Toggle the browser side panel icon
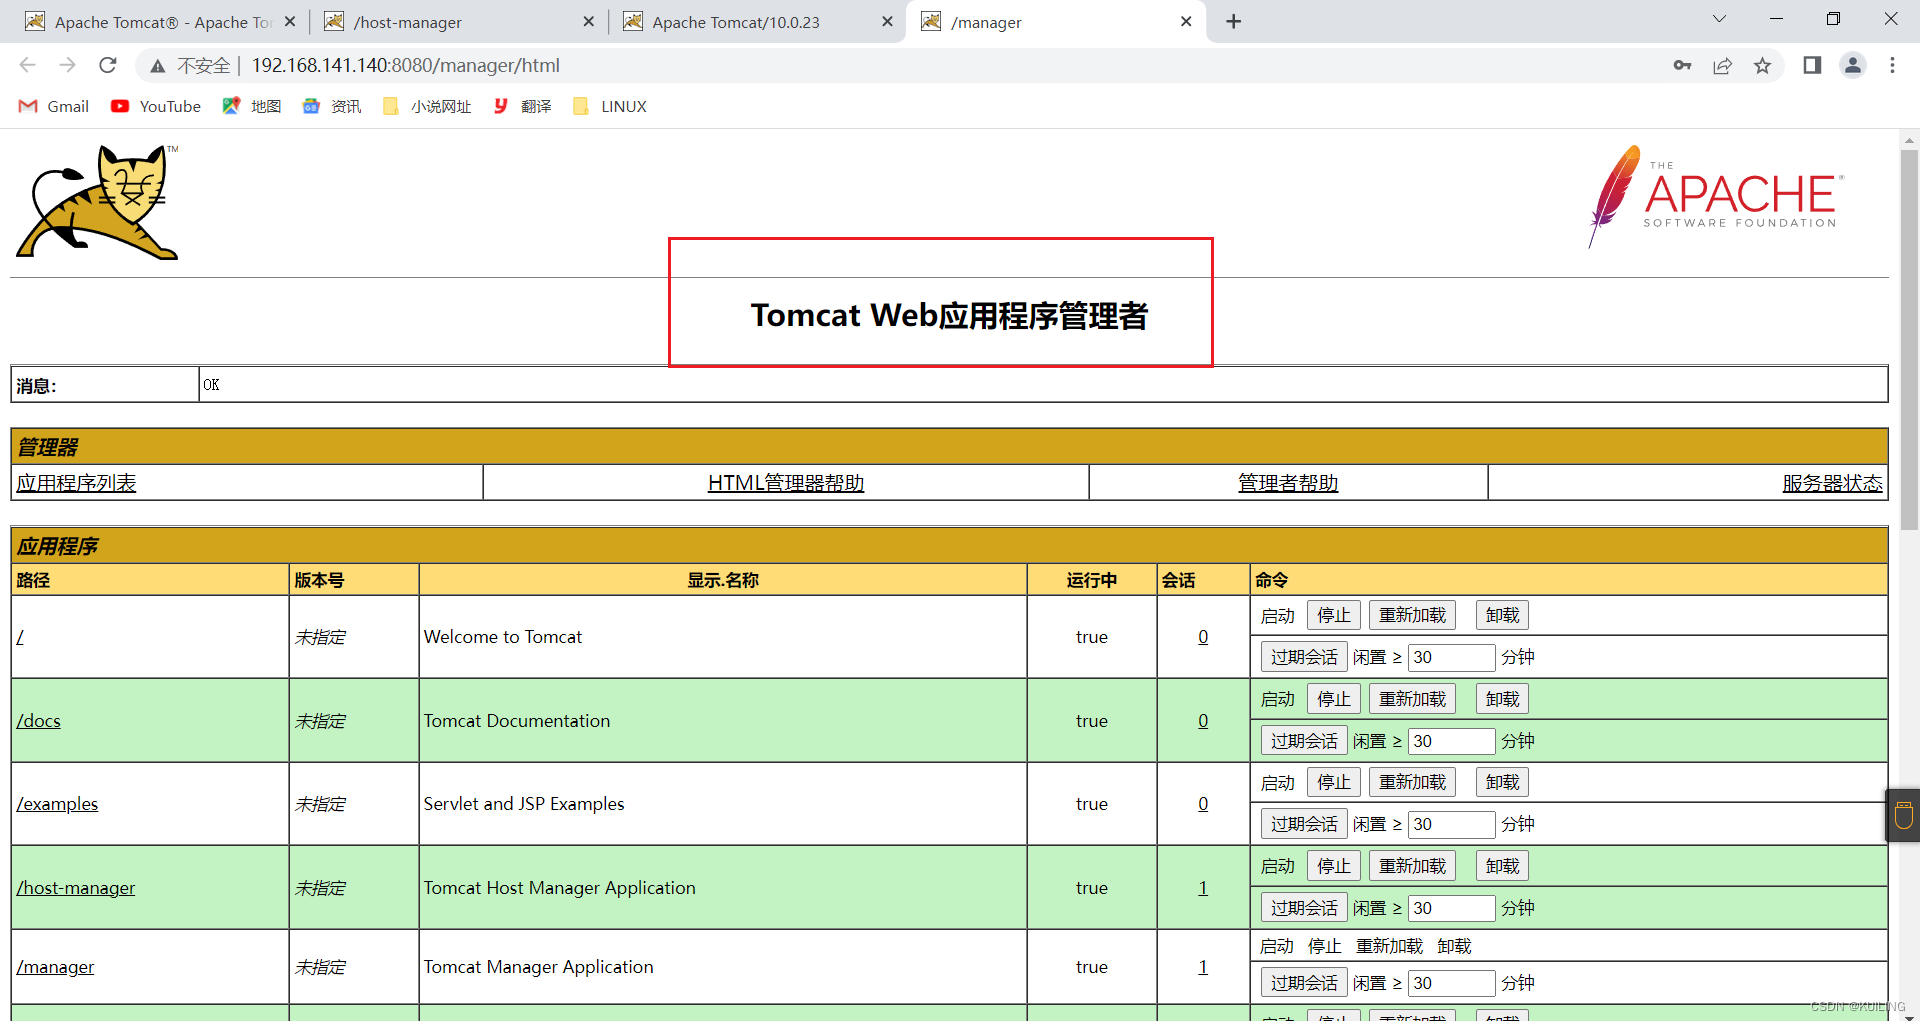The width and height of the screenshot is (1920, 1021). 1812,65
